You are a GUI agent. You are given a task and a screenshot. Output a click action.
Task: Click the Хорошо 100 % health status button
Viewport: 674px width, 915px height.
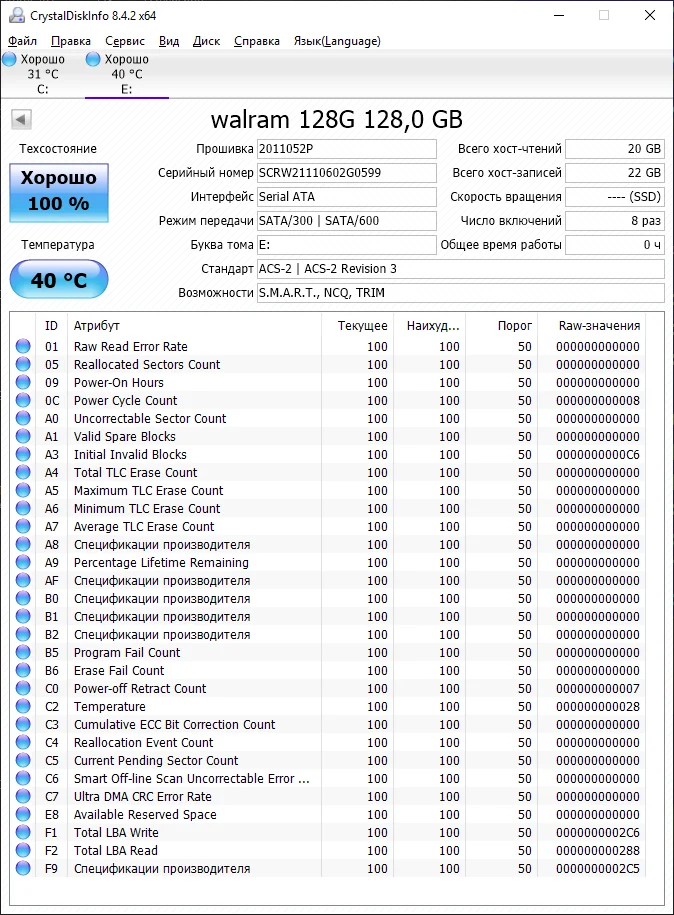click(x=59, y=193)
